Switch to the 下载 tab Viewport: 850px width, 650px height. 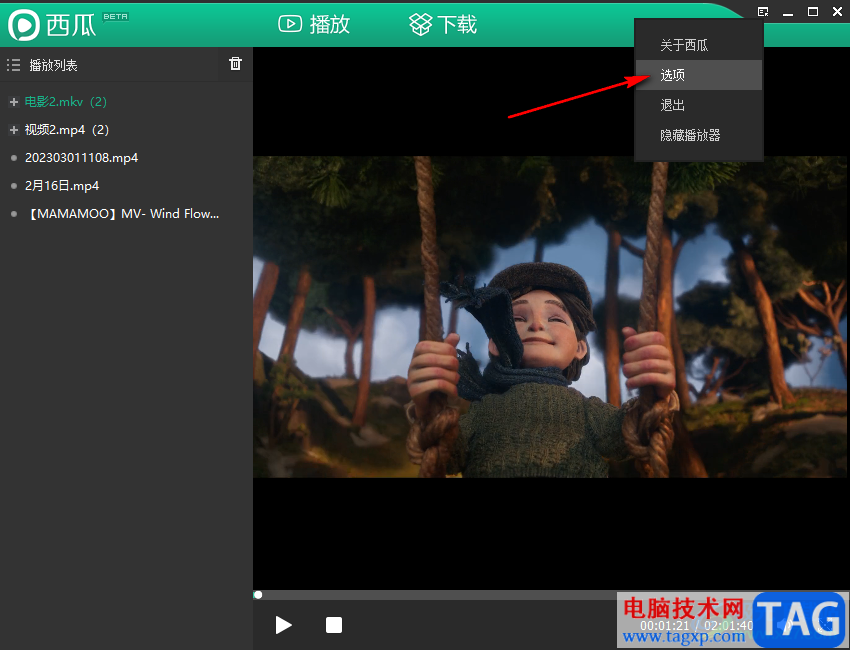click(443, 24)
